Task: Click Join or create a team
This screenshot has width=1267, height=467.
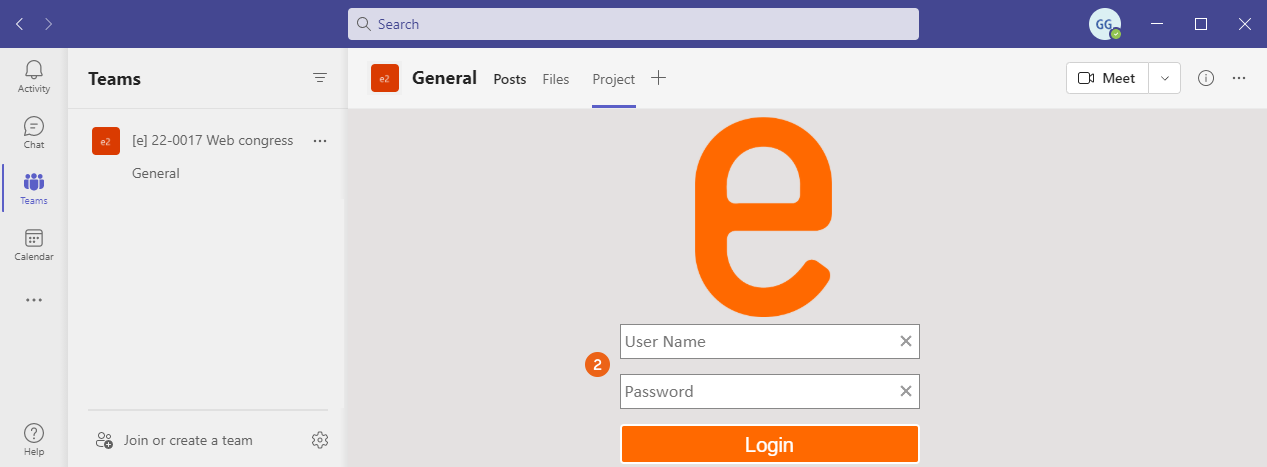Action: pos(188,440)
